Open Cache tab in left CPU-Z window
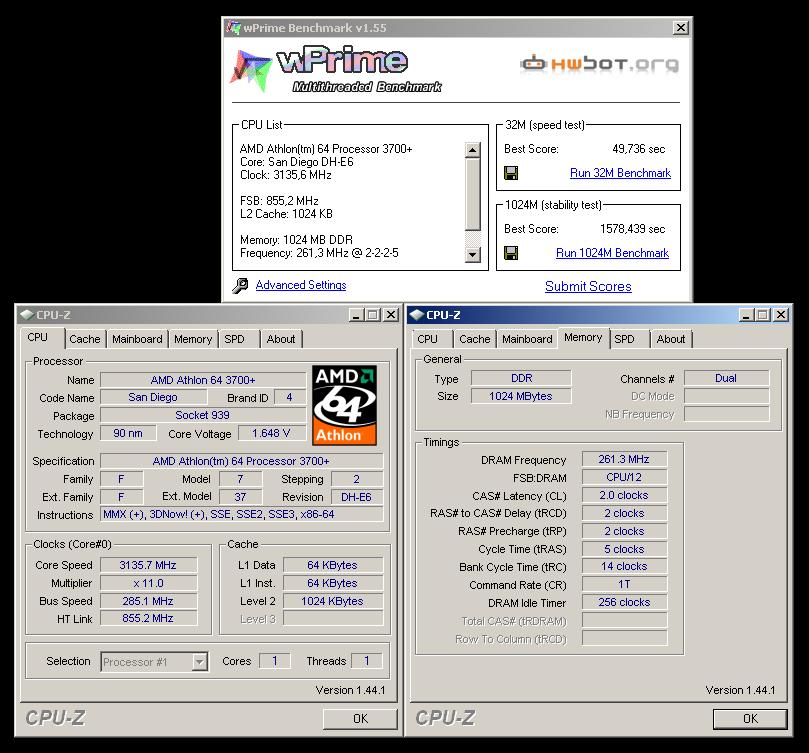 click(x=85, y=339)
